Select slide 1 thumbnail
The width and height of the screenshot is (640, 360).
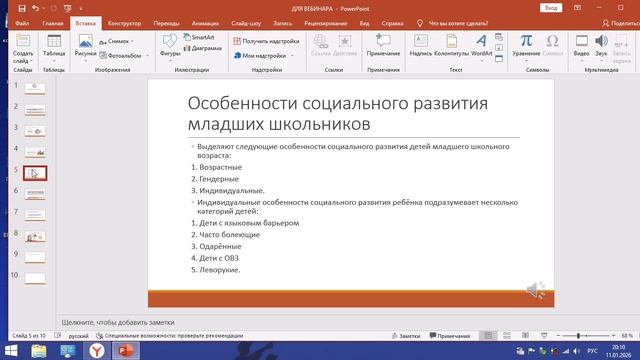35,88
